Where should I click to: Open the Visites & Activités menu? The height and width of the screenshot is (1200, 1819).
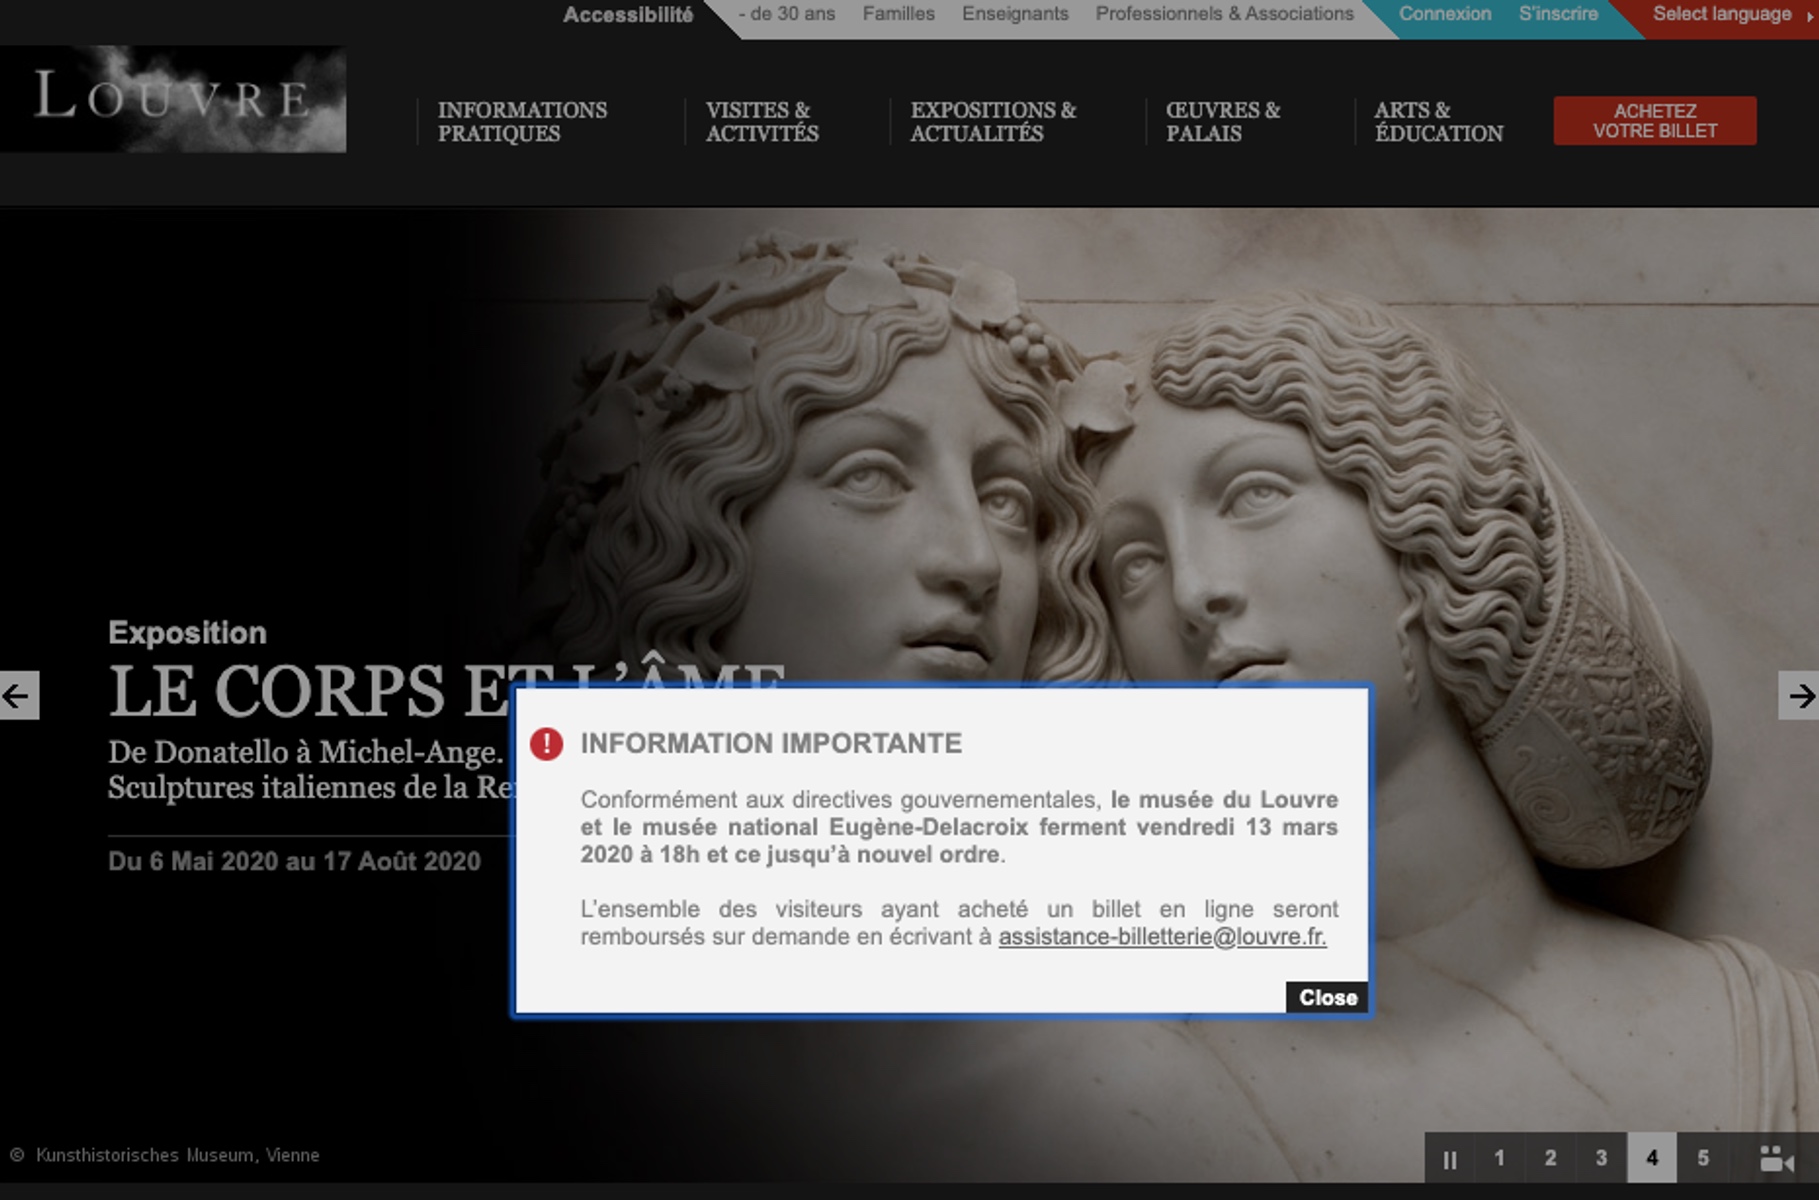click(762, 121)
